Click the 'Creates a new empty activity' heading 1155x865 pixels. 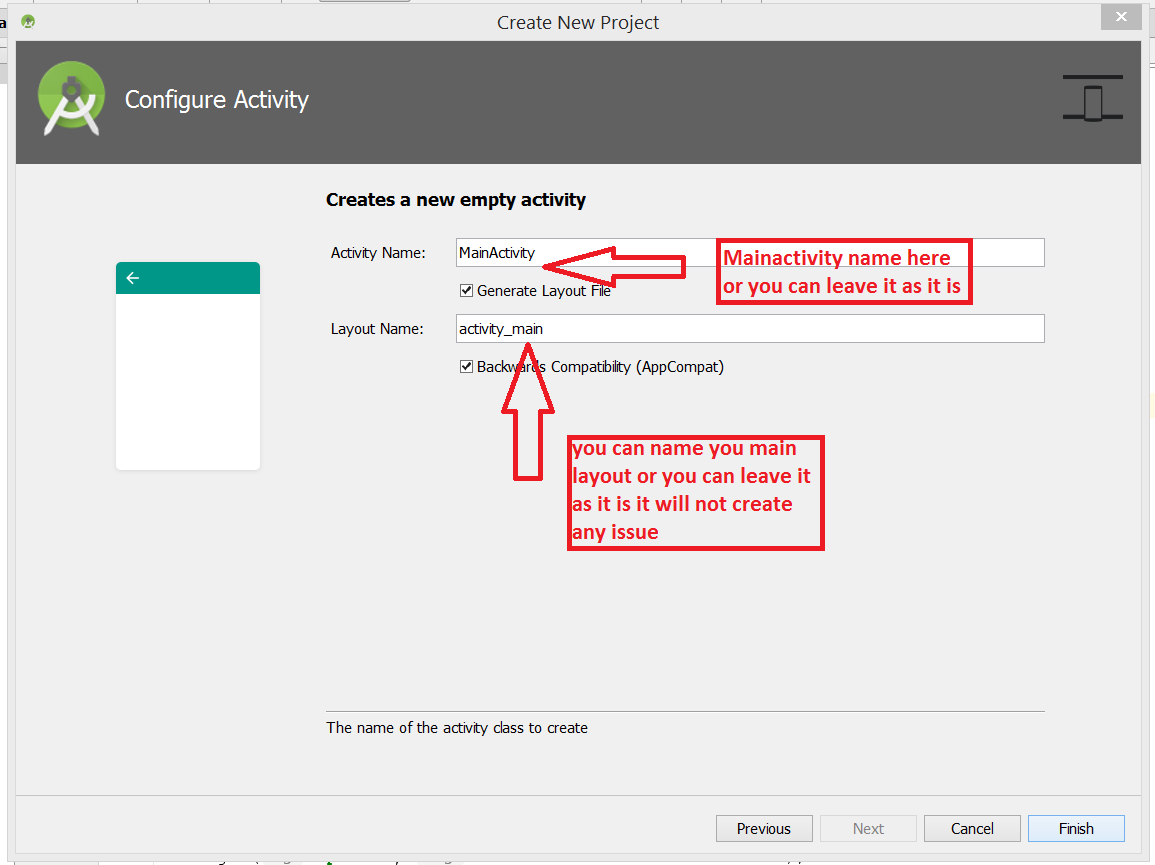tap(456, 200)
